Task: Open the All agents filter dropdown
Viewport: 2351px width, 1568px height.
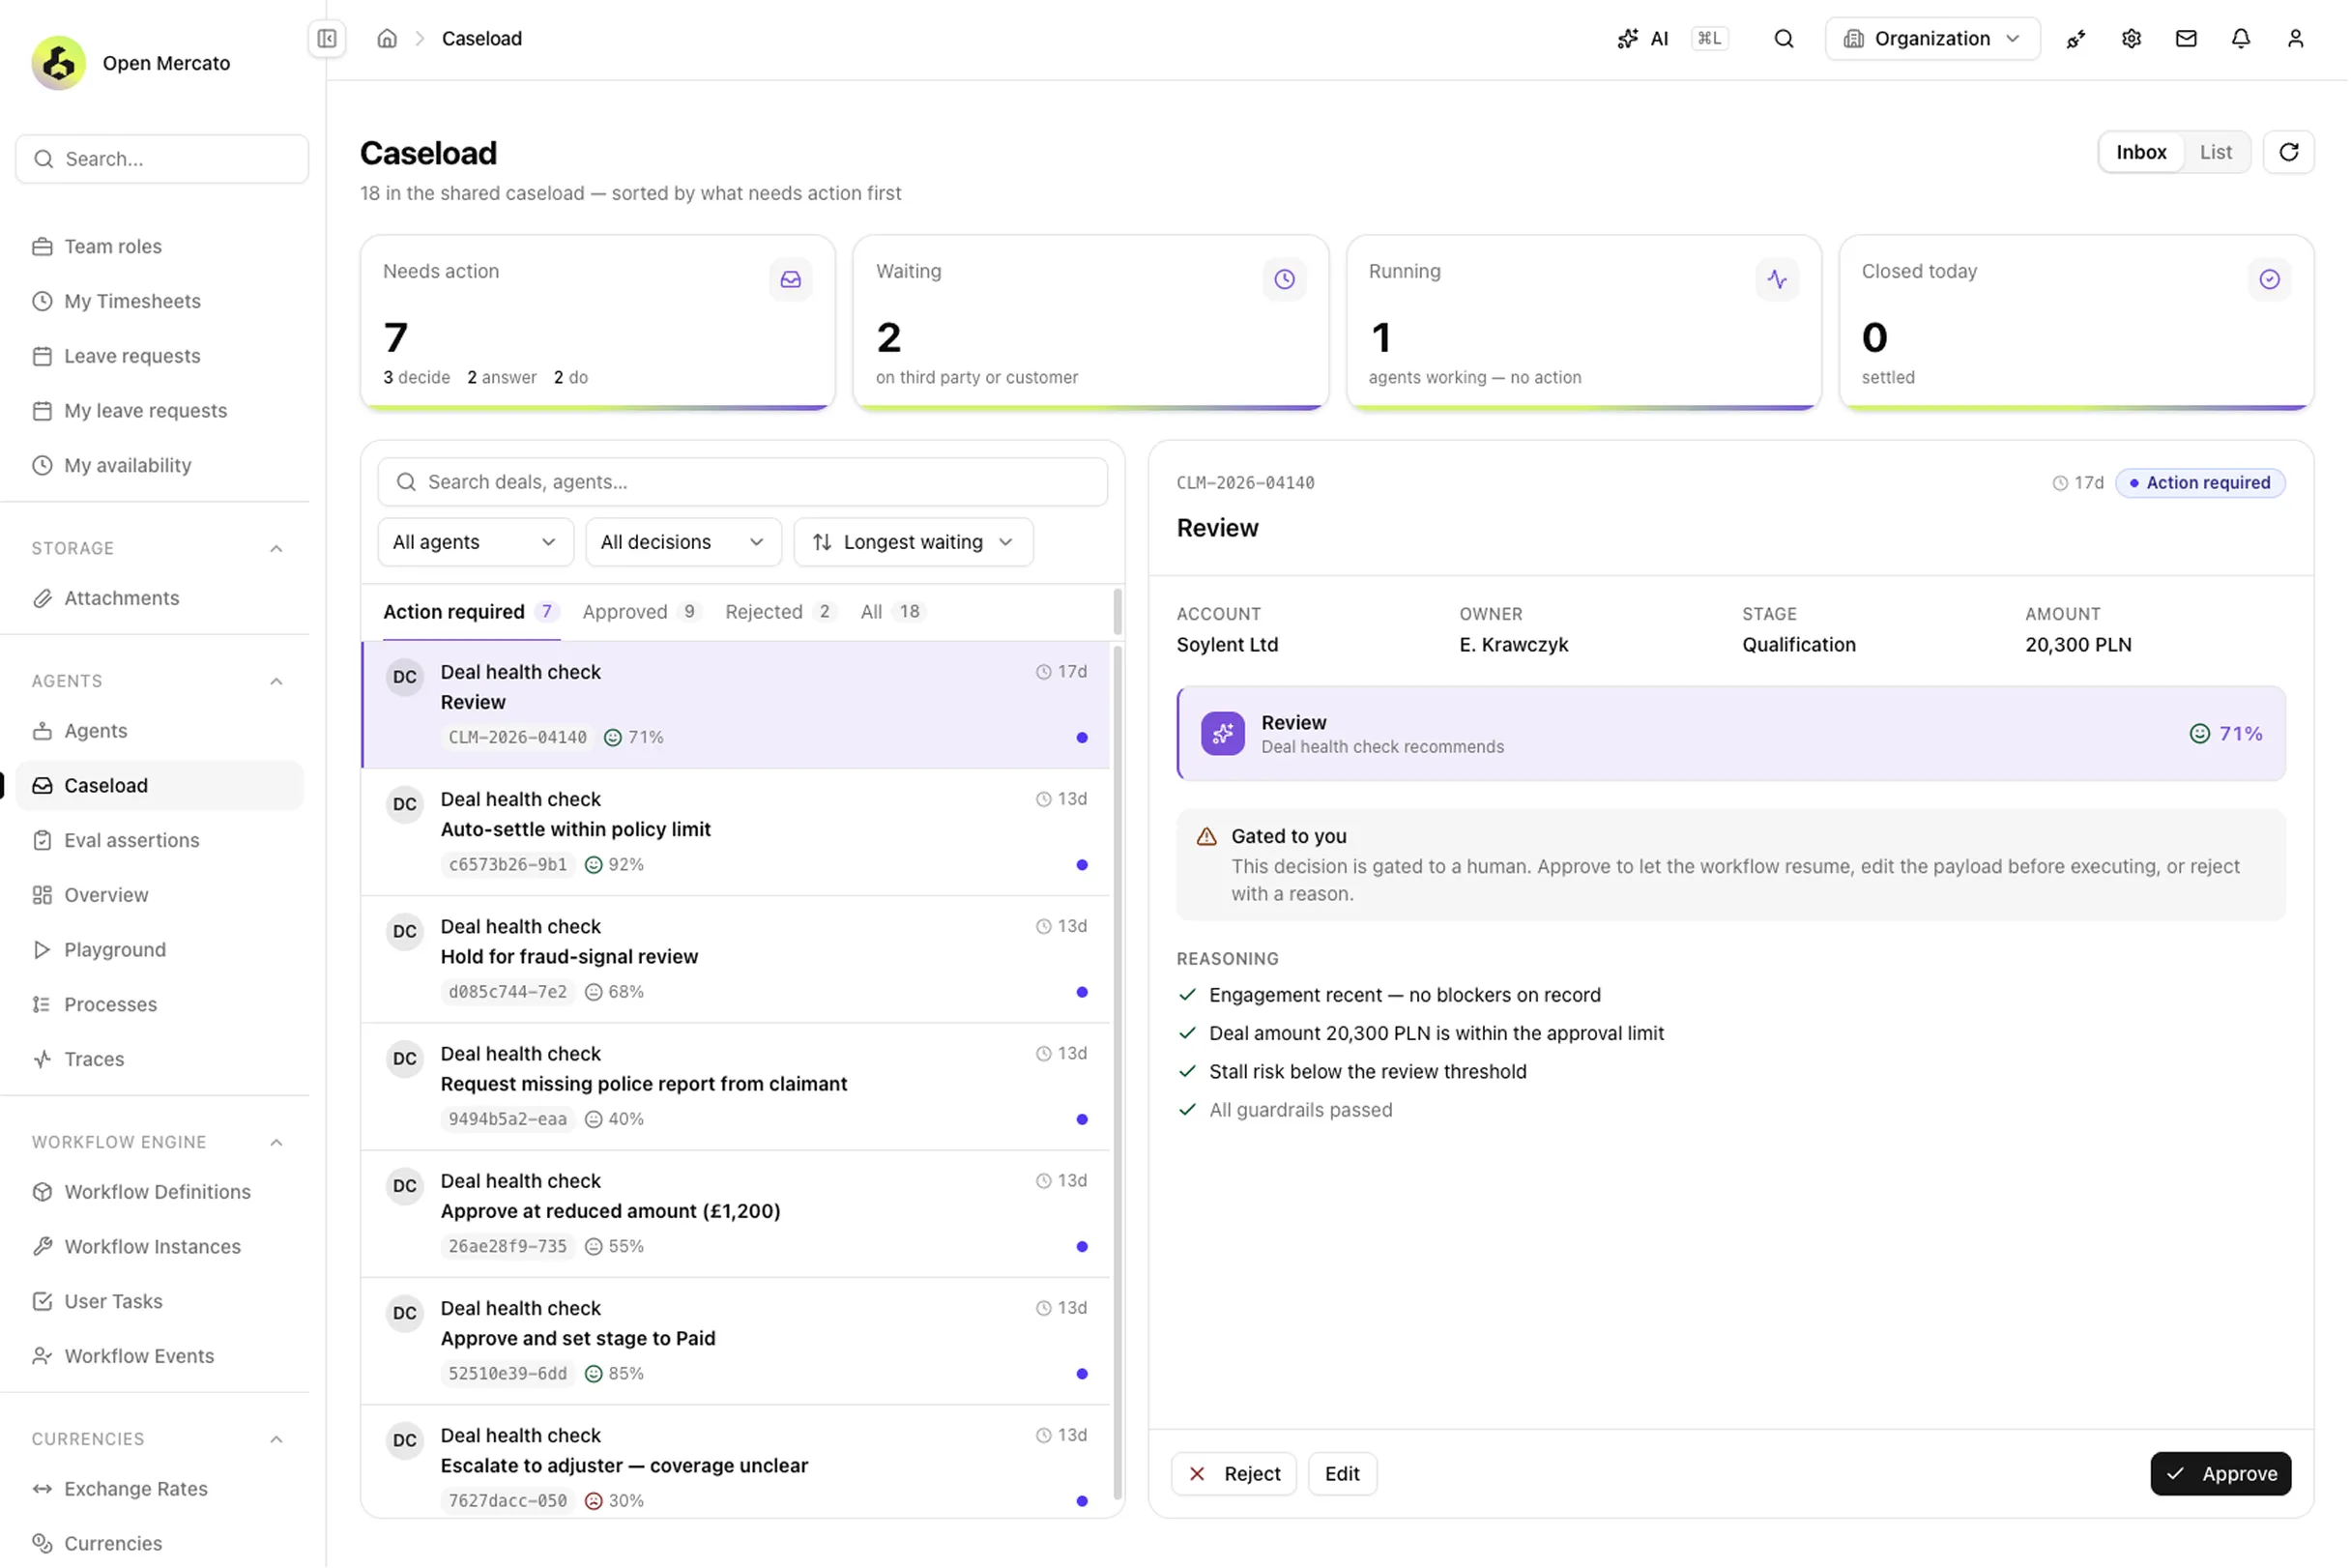Action: [x=475, y=542]
